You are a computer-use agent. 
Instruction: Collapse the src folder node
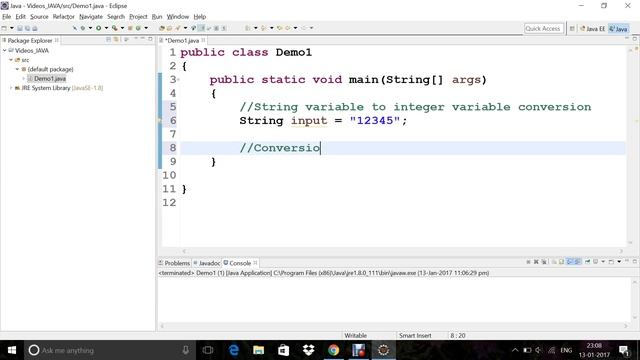pos(11,60)
